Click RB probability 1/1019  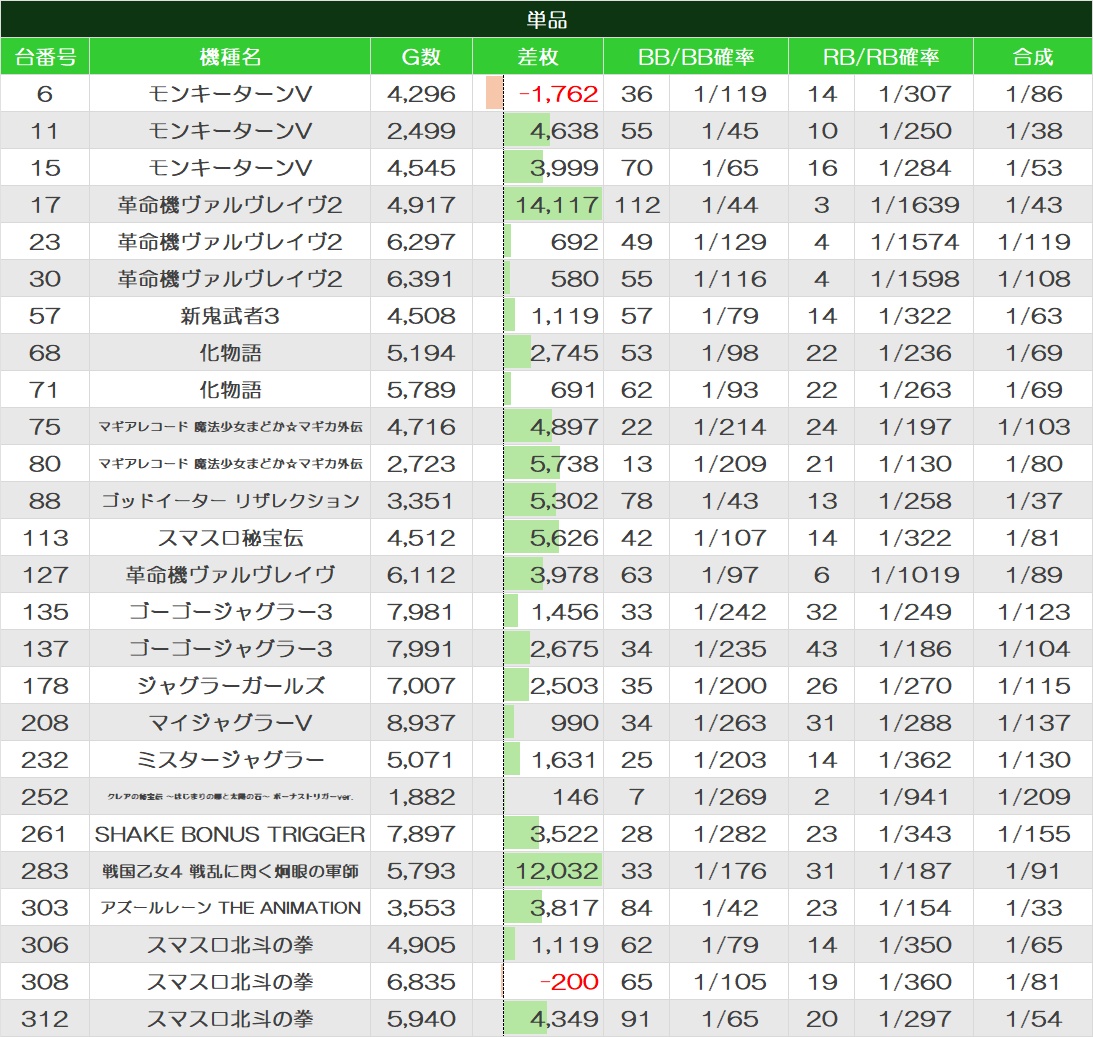coord(915,574)
